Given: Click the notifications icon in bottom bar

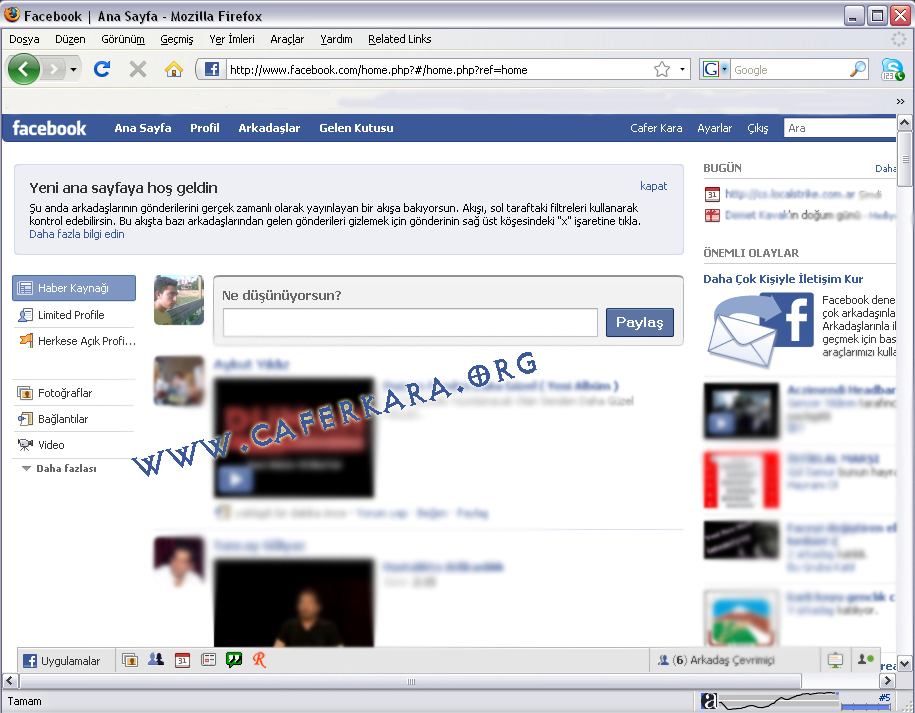Looking at the screenshot, I should point(835,660).
